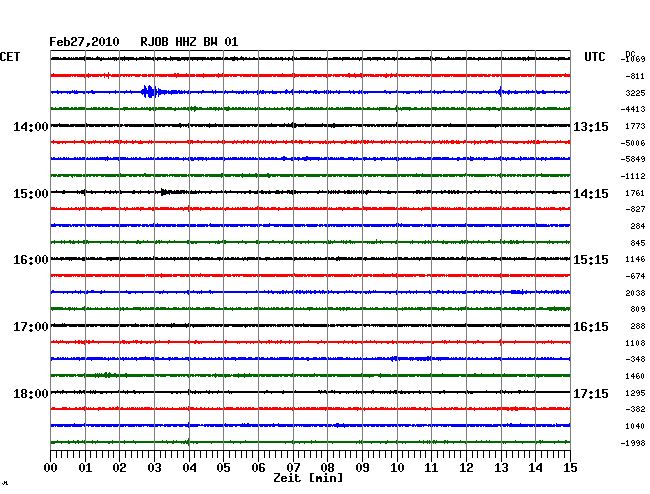The width and height of the screenshot is (650, 494).
Task: Click the 15:15 UTC time label
Action: [x=591, y=260]
